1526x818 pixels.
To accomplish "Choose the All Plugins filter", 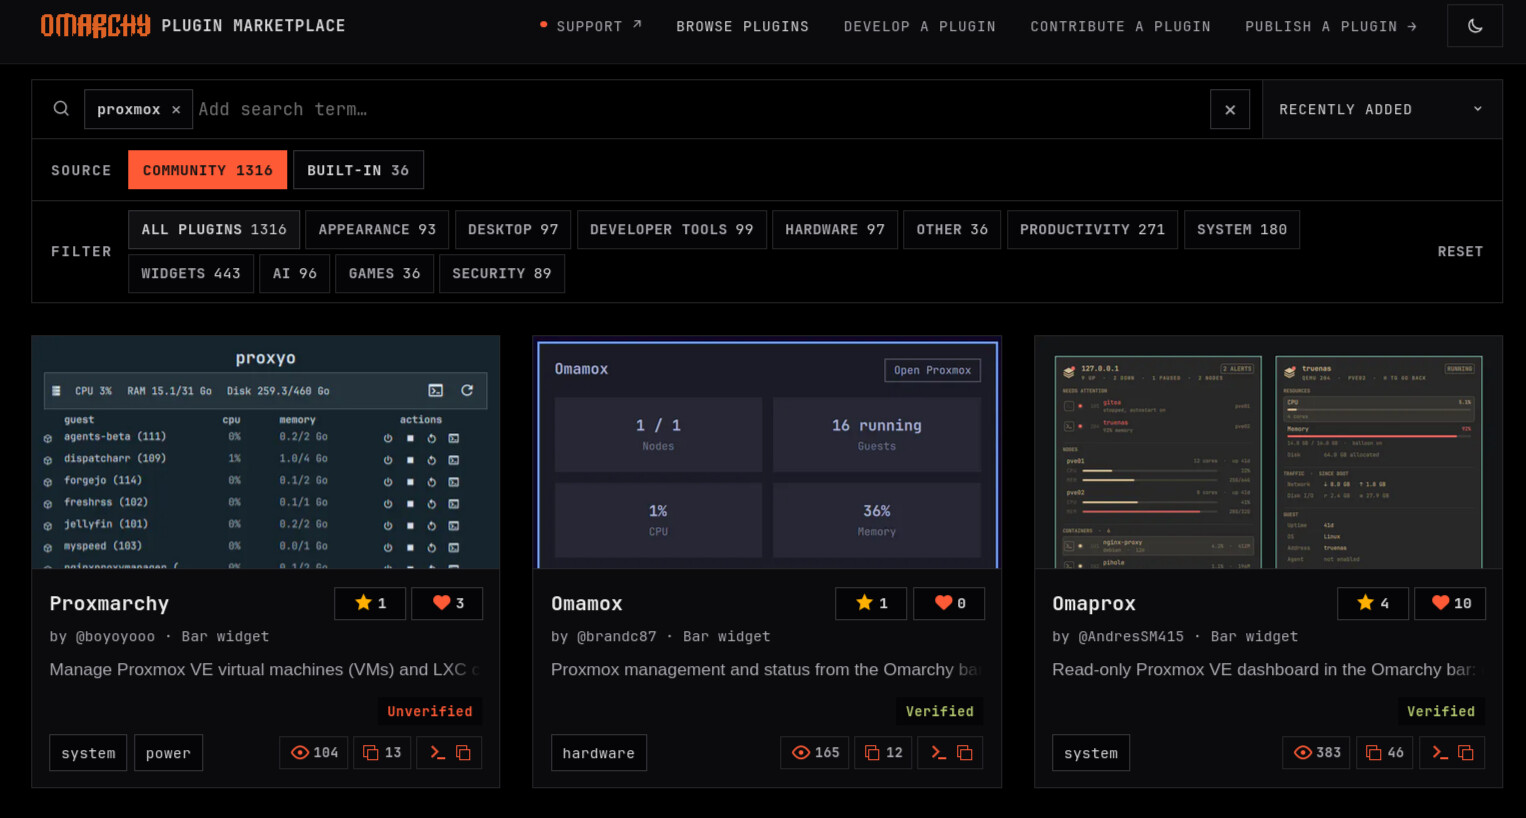I will 214,229.
